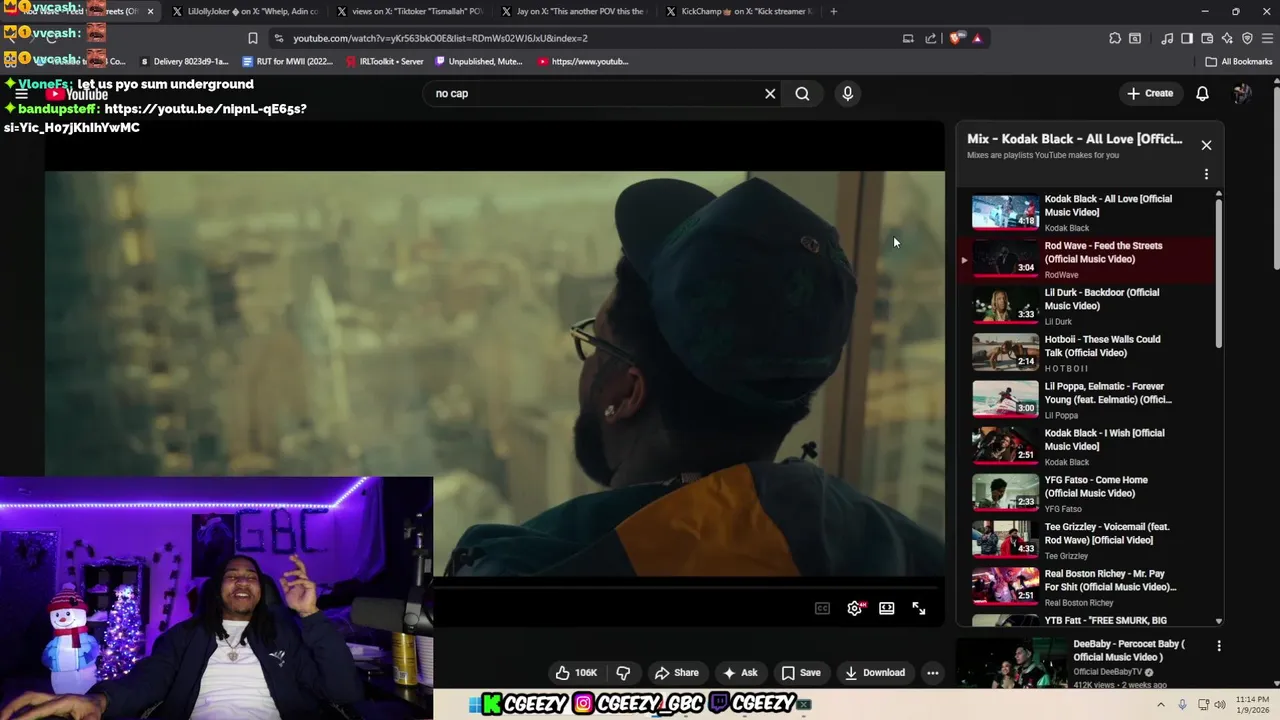1280x720 pixels.
Task: Play Real Boston Richey - Mr. Pay For Shit
Action: pos(1086,588)
